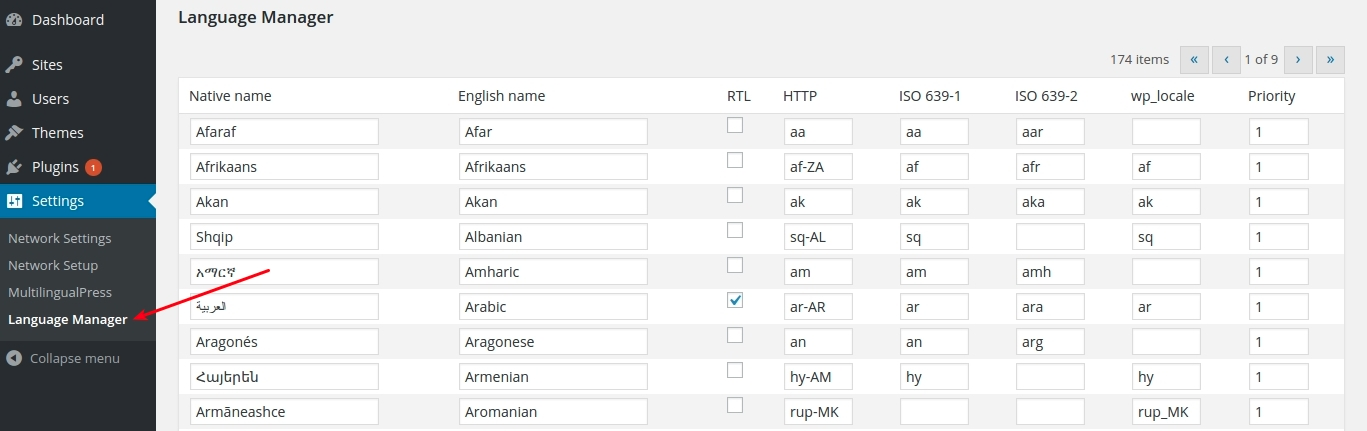Click the Collapse menu label
The width and height of the screenshot is (1367, 431).
75,358
